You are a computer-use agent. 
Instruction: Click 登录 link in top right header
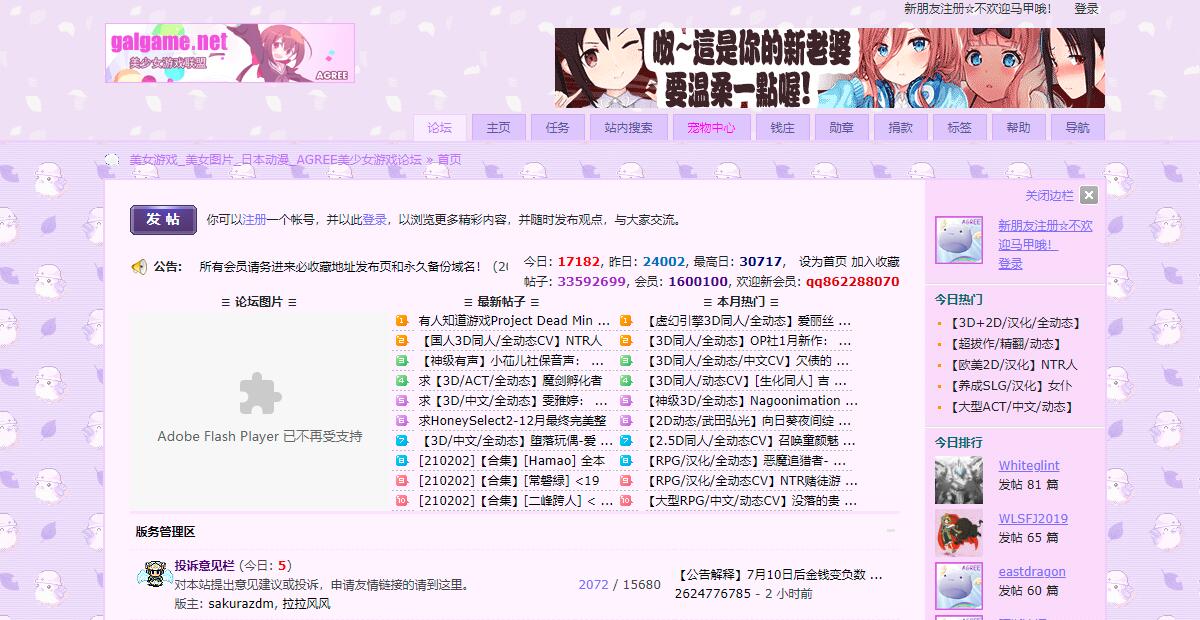click(x=1086, y=9)
